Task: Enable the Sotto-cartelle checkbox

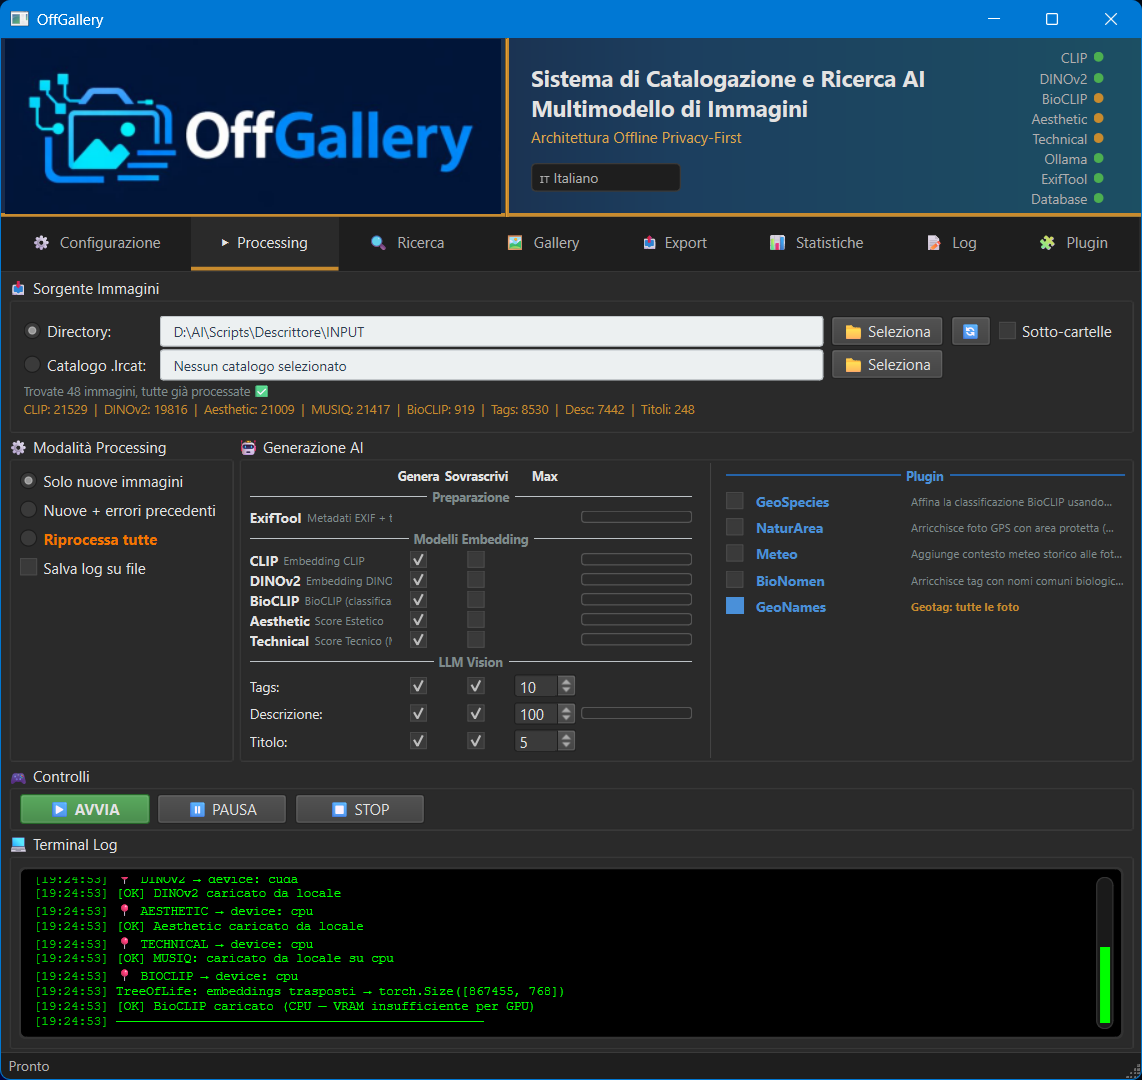Action: coord(1007,331)
